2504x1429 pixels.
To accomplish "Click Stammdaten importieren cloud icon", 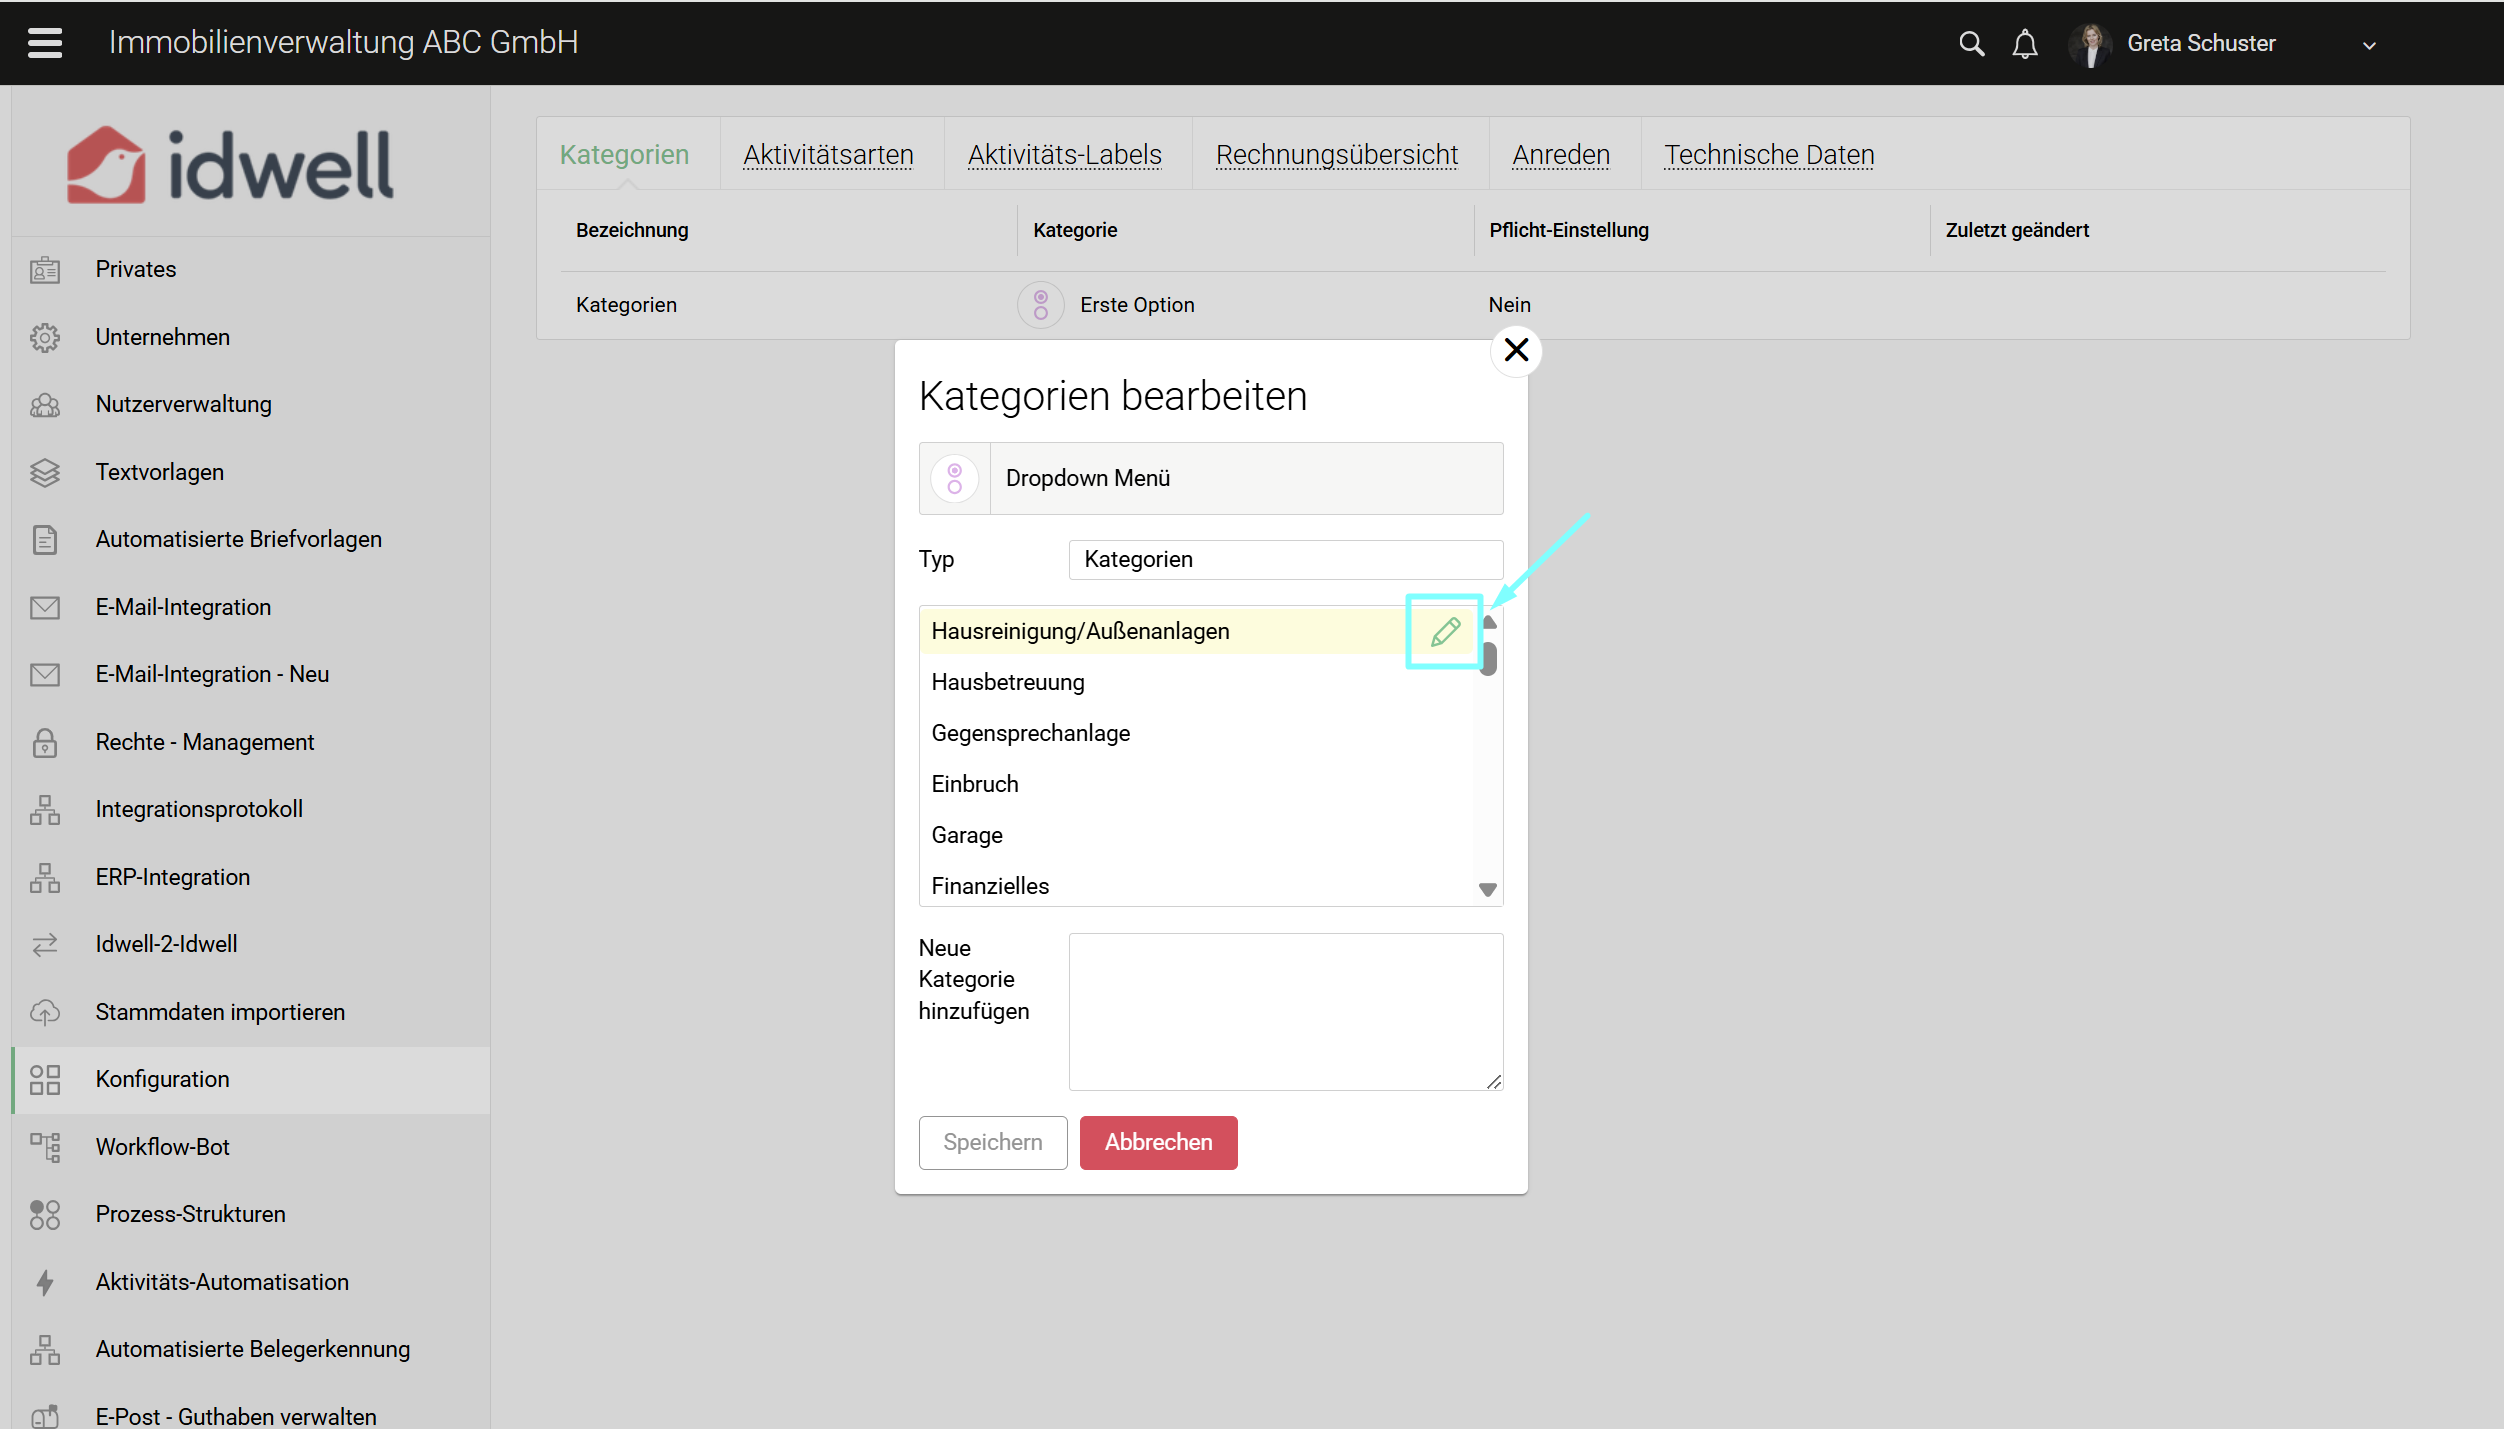I will [x=45, y=1012].
